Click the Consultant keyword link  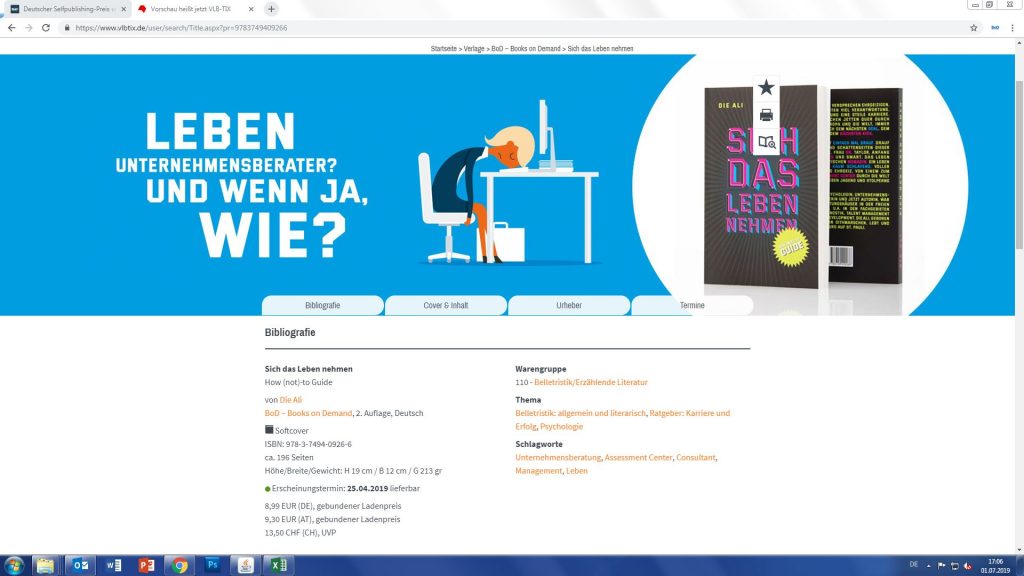point(696,457)
